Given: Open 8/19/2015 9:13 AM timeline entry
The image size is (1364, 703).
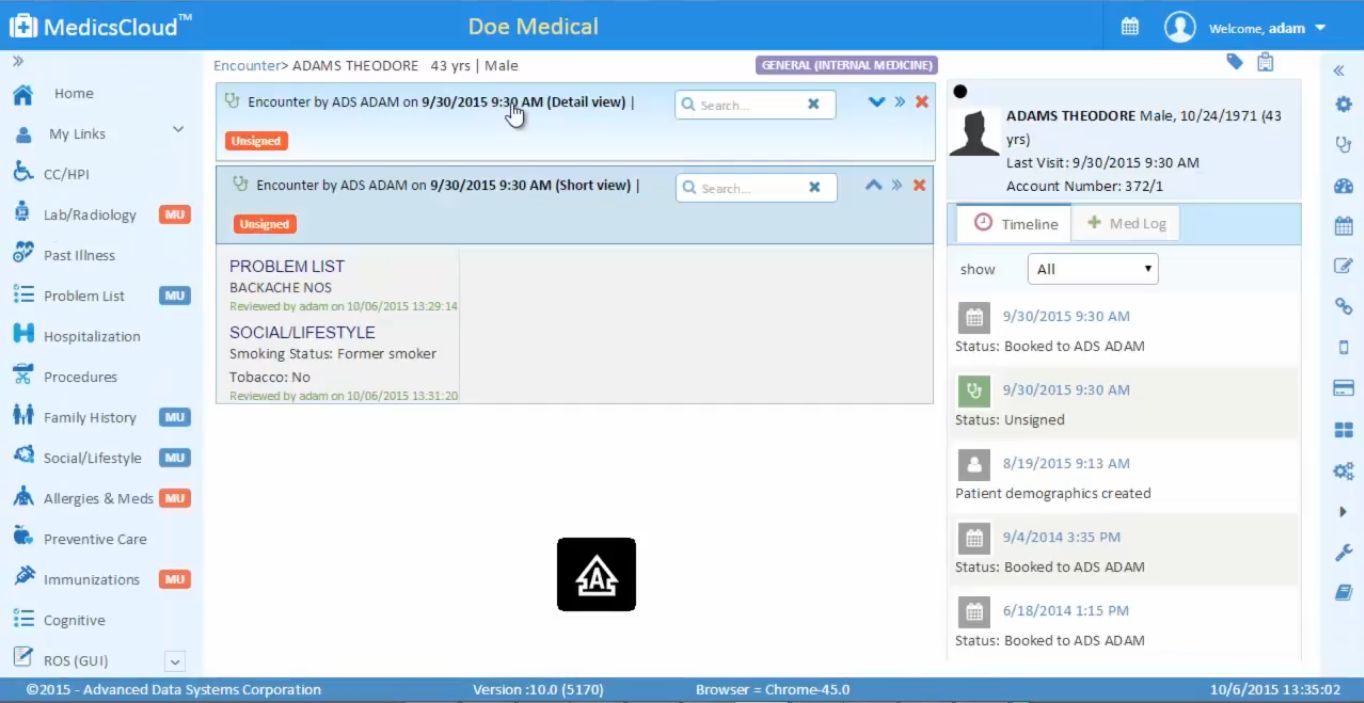Looking at the screenshot, I should [1066, 463].
